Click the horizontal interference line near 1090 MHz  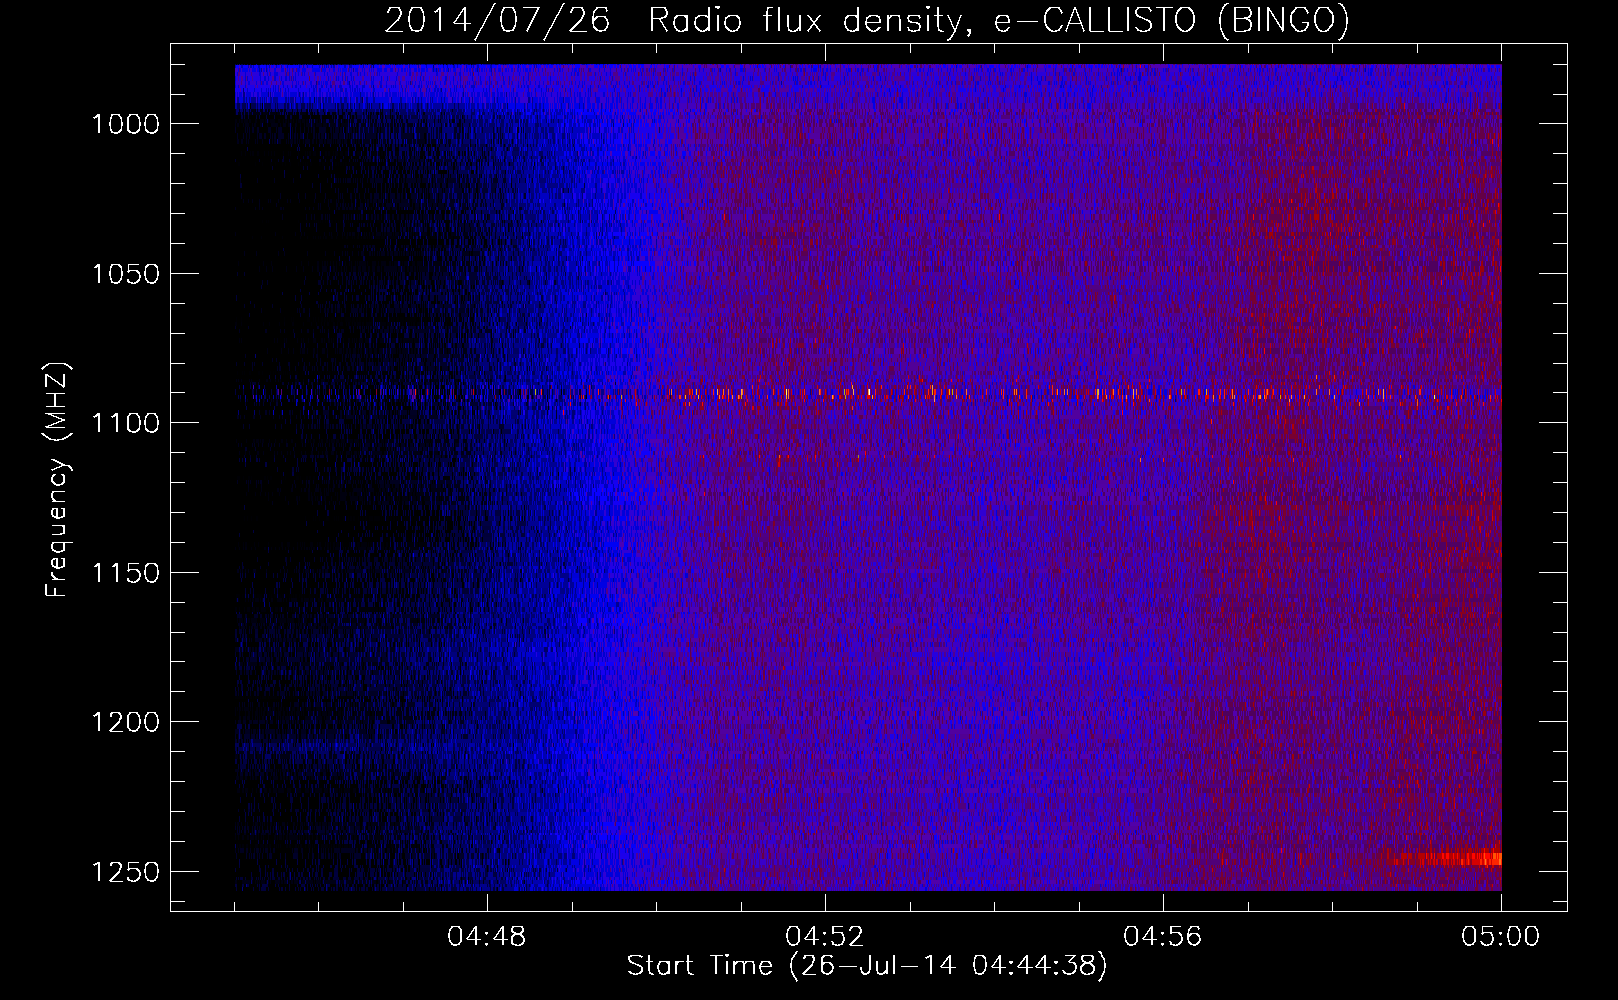pos(868,394)
